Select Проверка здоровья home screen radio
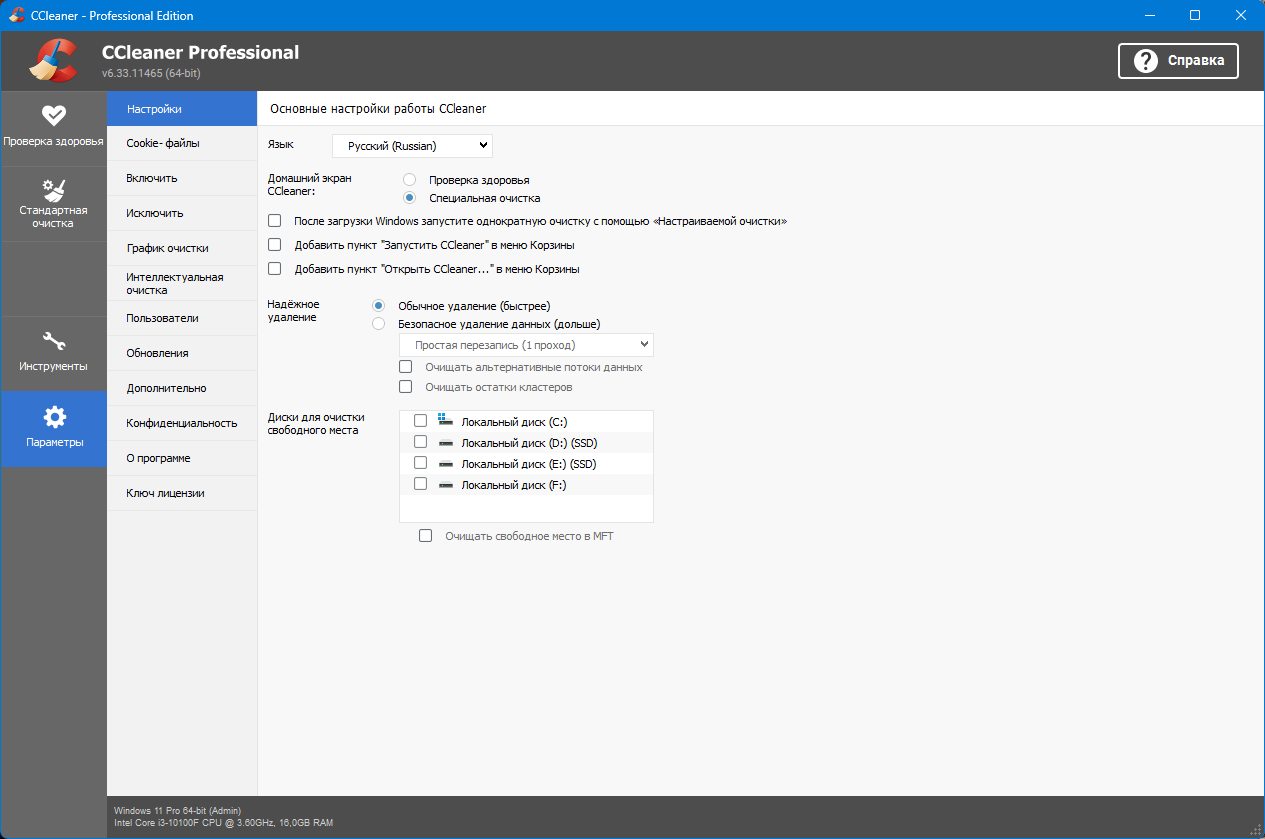This screenshot has height=839, width=1265. point(409,180)
